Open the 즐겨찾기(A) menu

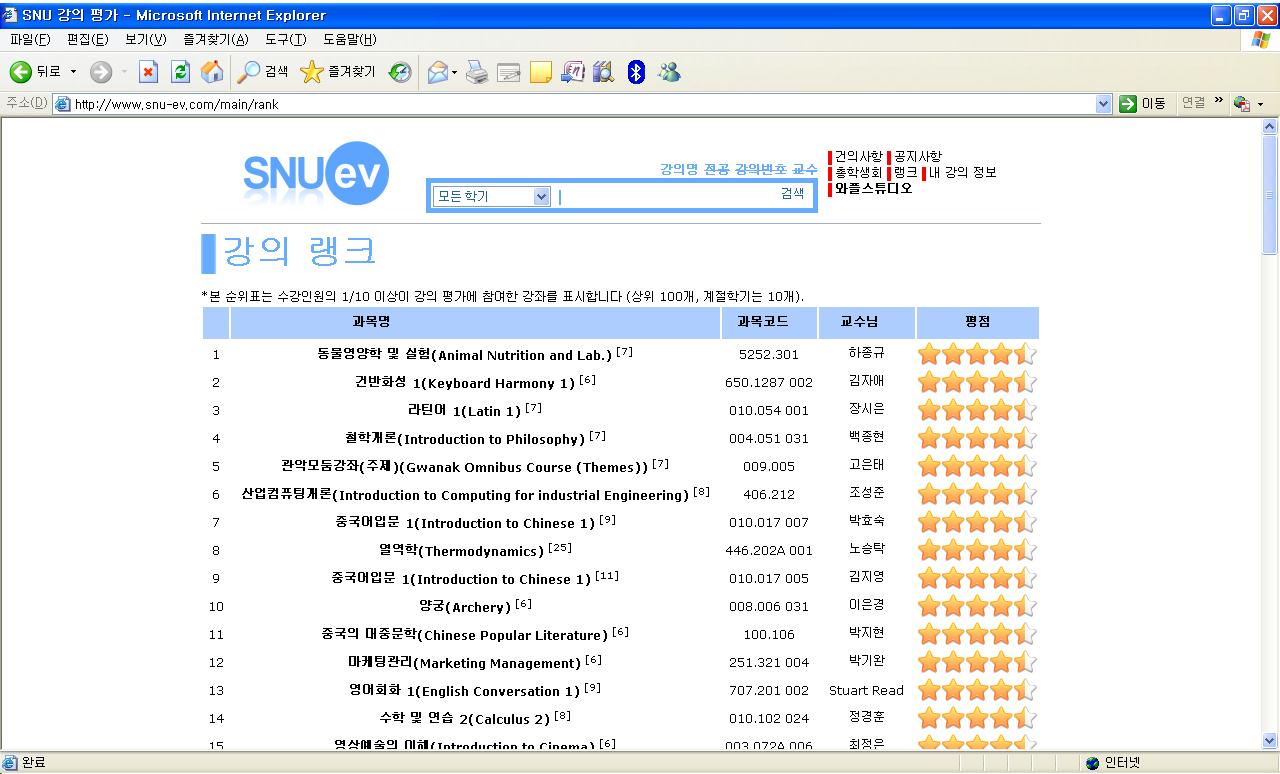tap(215, 39)
